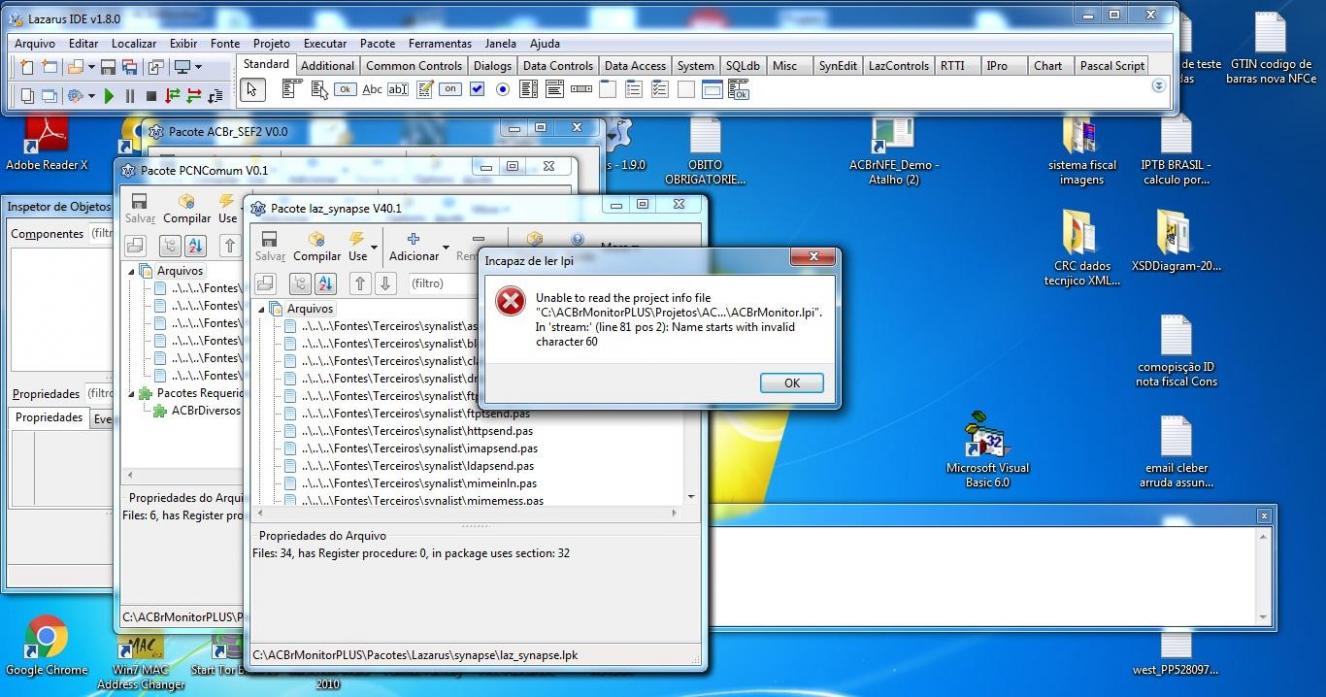Click Use in the laz_synapse package window
Viewport: 1326px width, 697px height.
pos(357,247)
